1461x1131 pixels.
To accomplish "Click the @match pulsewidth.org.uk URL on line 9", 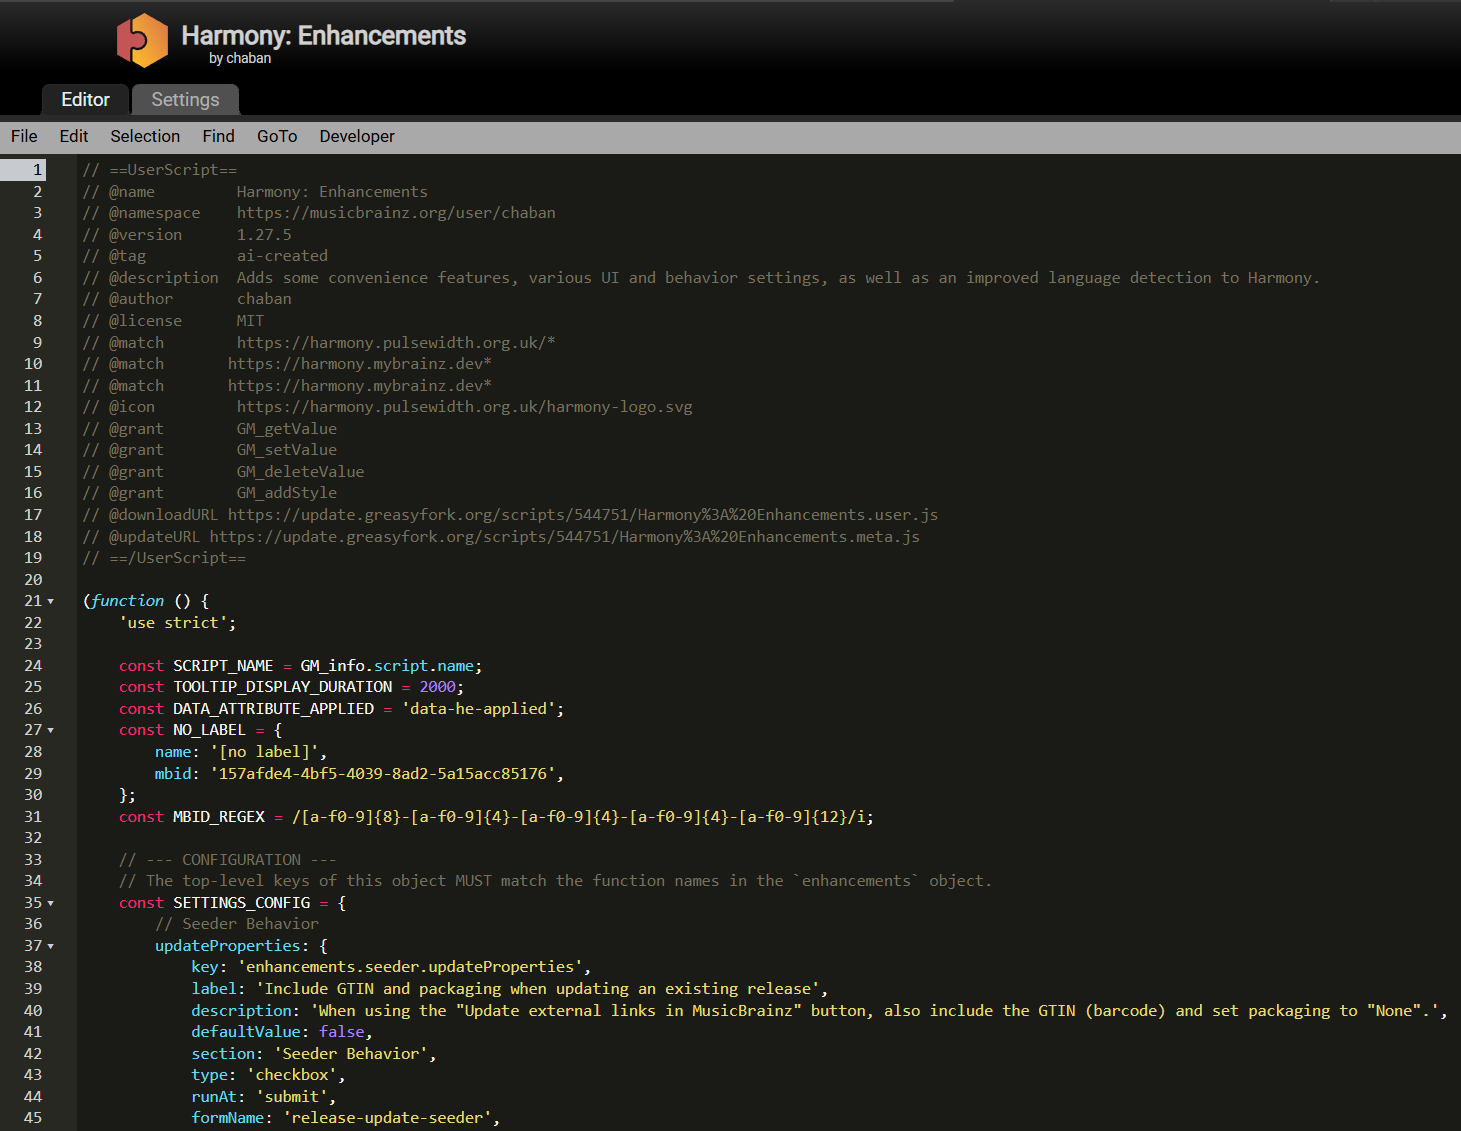I will coord(396,343).
